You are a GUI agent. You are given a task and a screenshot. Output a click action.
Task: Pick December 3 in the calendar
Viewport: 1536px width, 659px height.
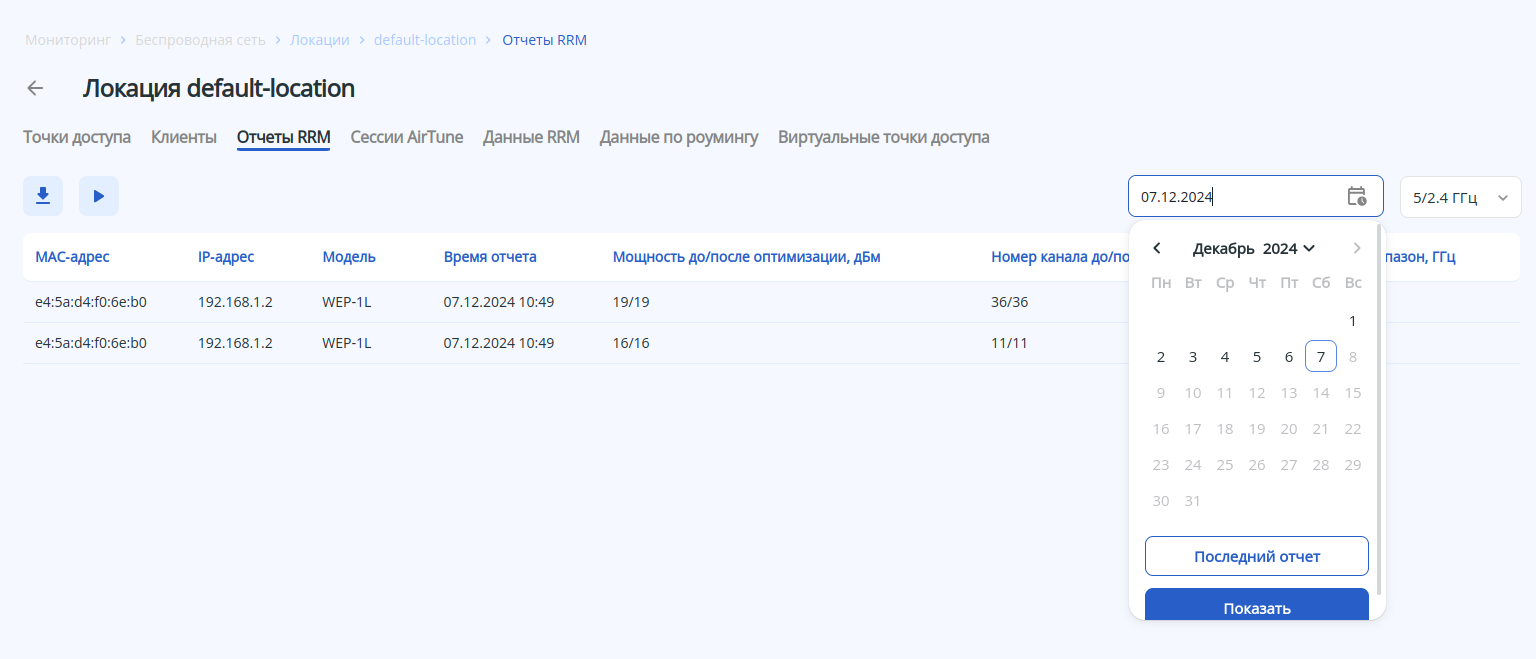1192,357
